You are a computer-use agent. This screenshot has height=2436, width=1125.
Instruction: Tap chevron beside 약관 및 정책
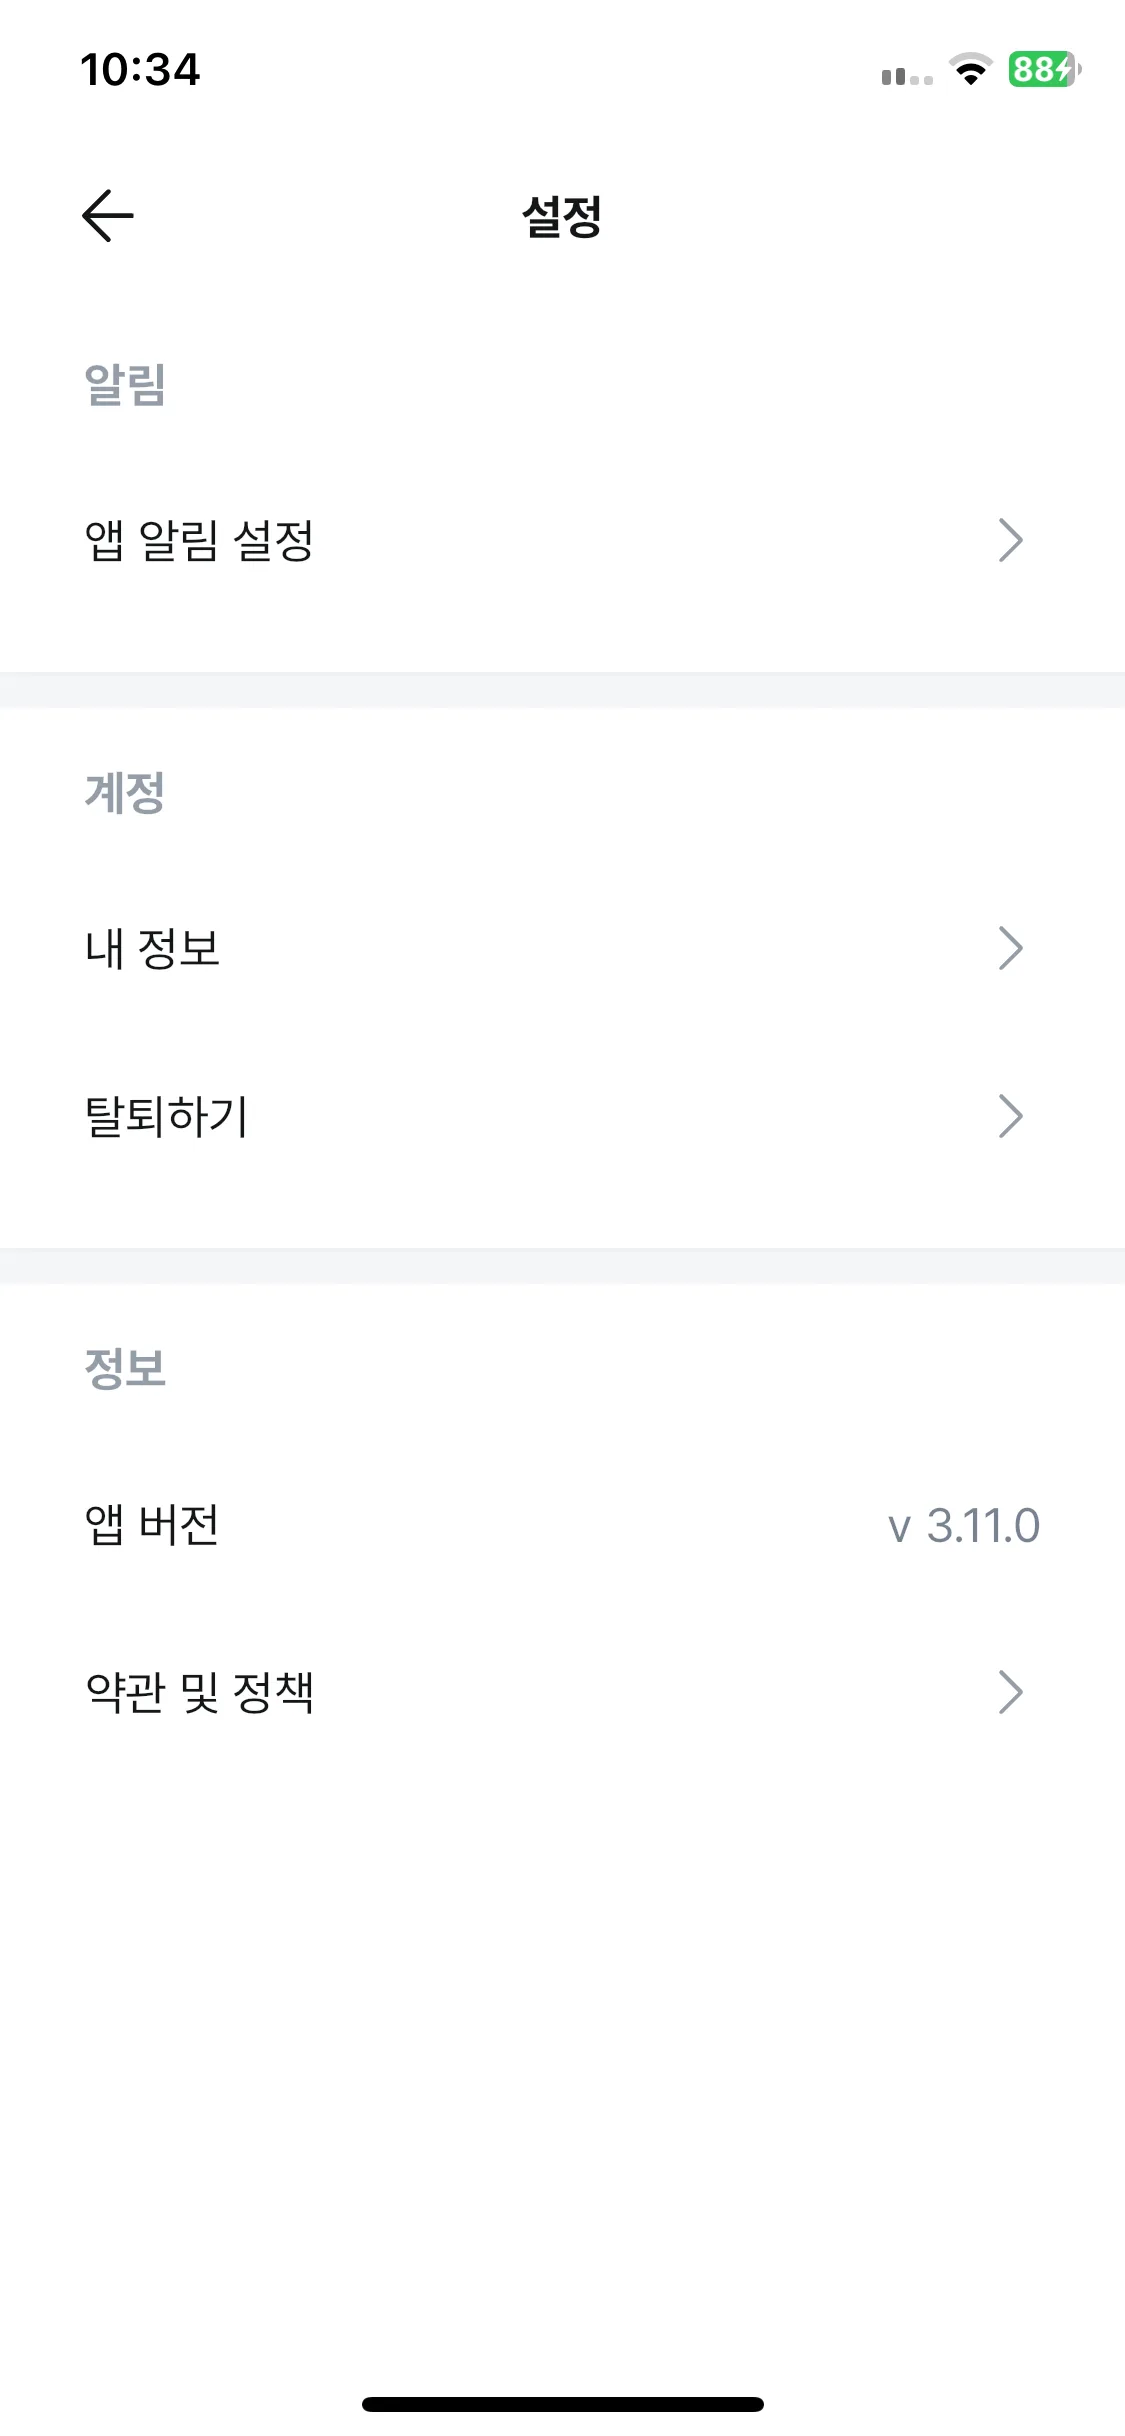[1011, 1692]
